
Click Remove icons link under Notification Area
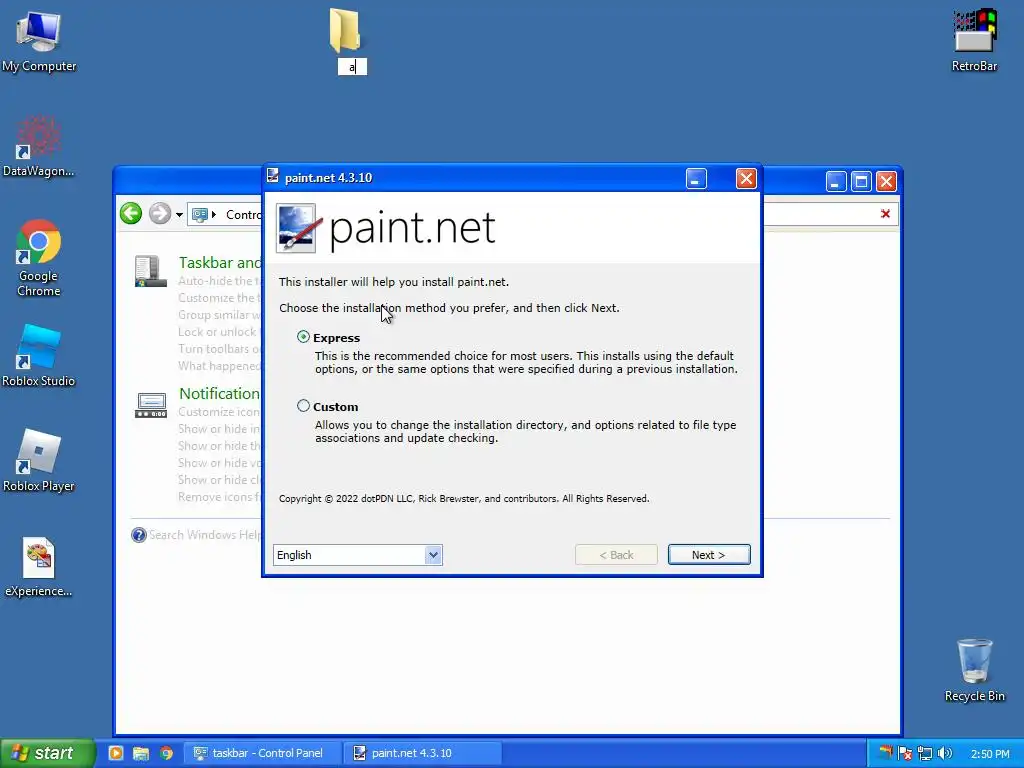pyautogui.click(x=219, y=497)
